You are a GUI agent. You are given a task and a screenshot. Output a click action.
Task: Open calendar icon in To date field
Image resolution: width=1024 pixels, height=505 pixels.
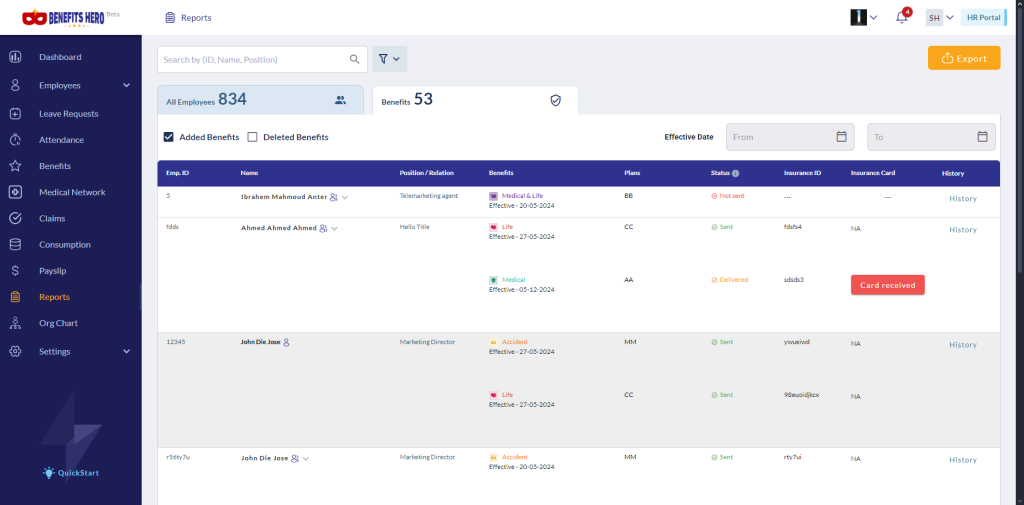(982, 137)
